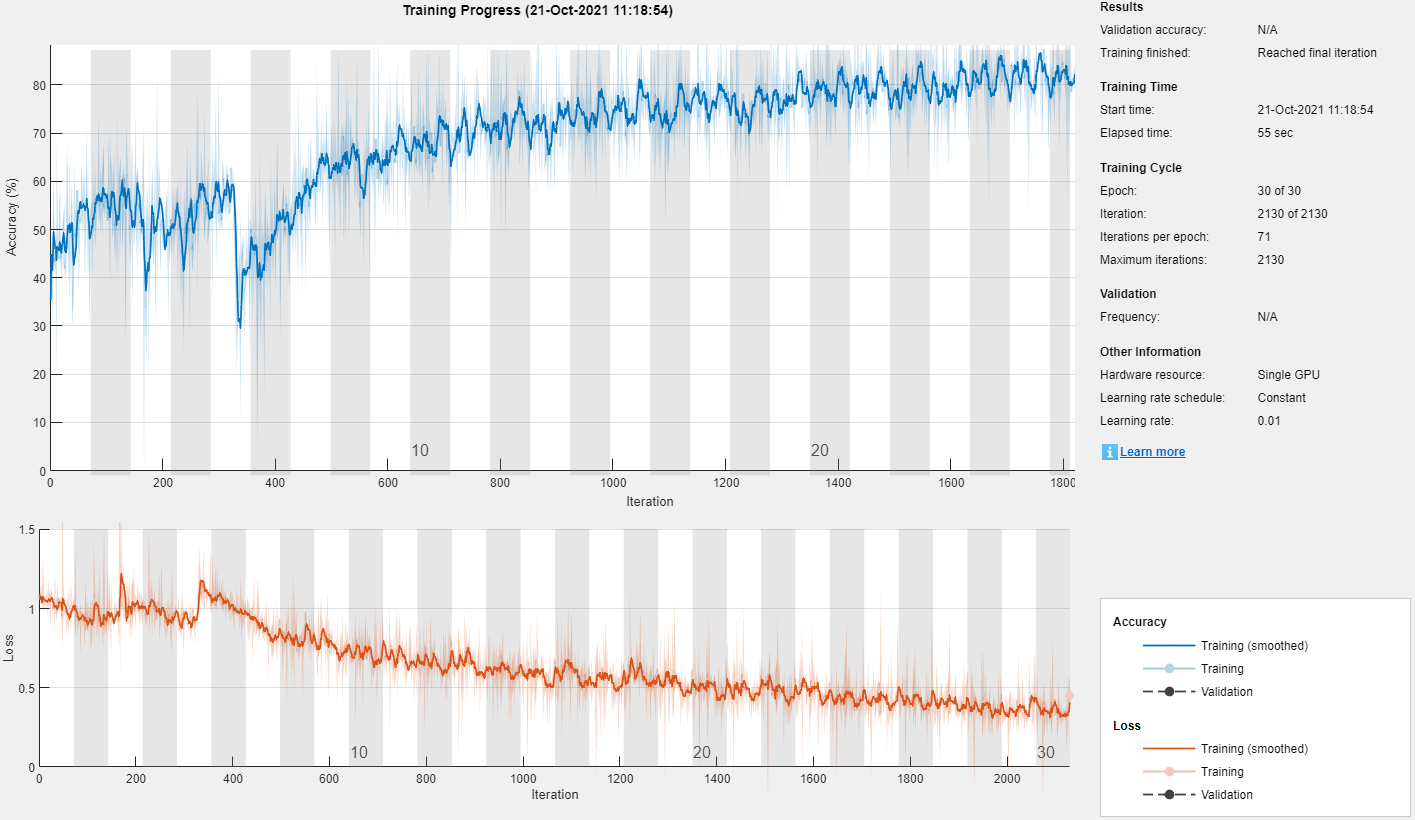Click the epoch 20 label in the accuracy plot
Viewport: 1415px width, 820px height.
(x=819, y=451)
